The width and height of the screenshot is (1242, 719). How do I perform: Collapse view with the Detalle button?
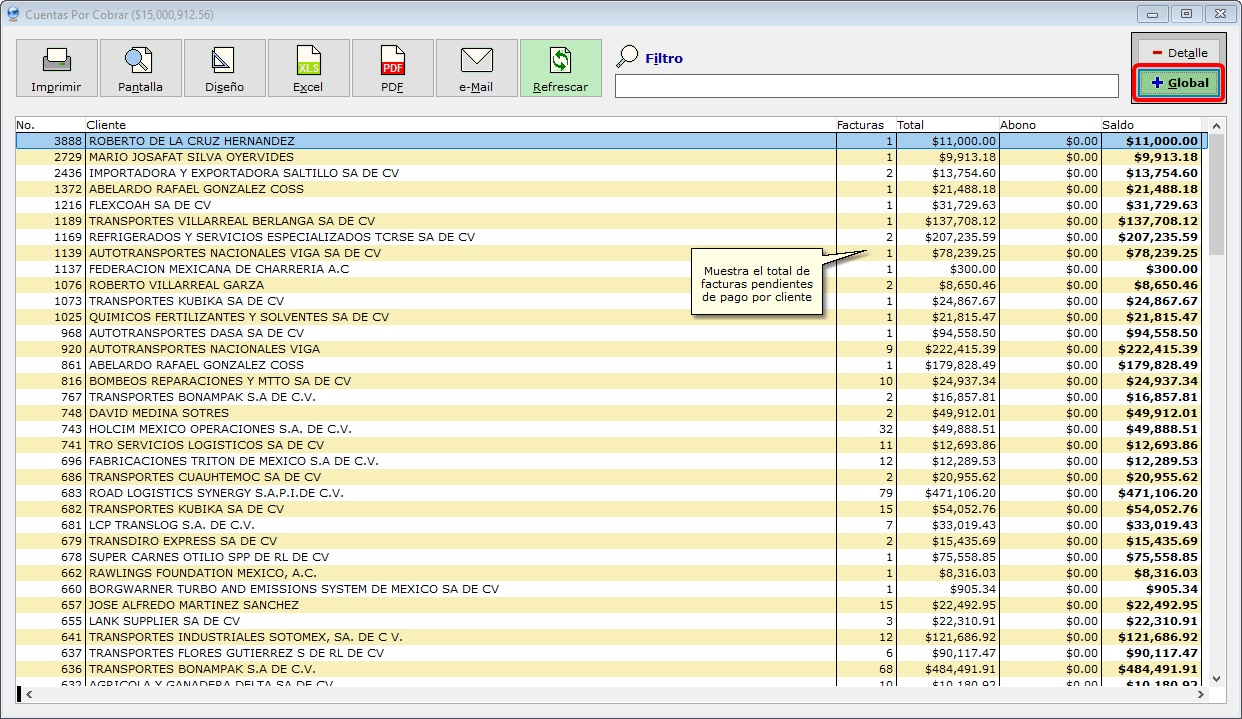pos(1179,53)
